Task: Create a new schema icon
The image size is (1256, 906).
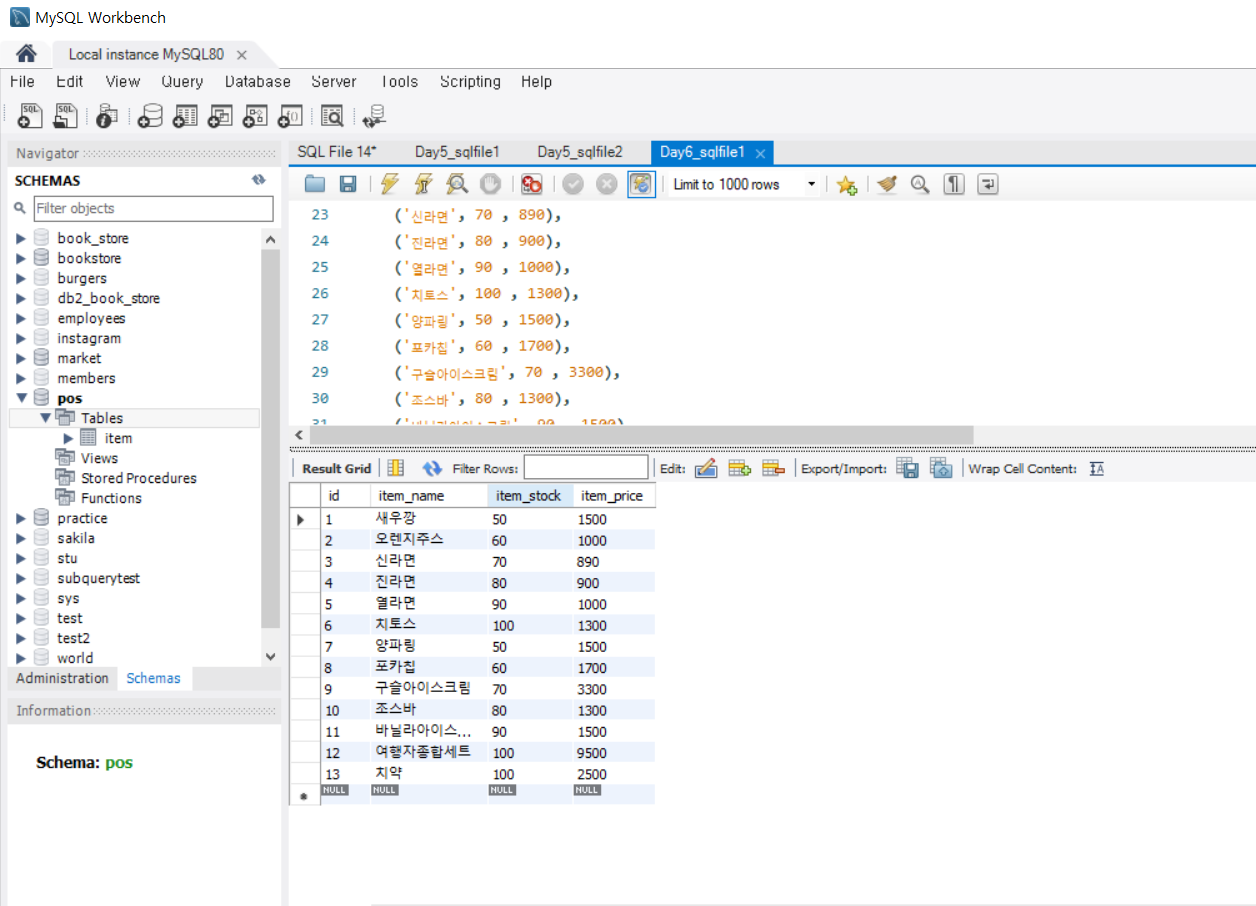Action: click(150, 116)
